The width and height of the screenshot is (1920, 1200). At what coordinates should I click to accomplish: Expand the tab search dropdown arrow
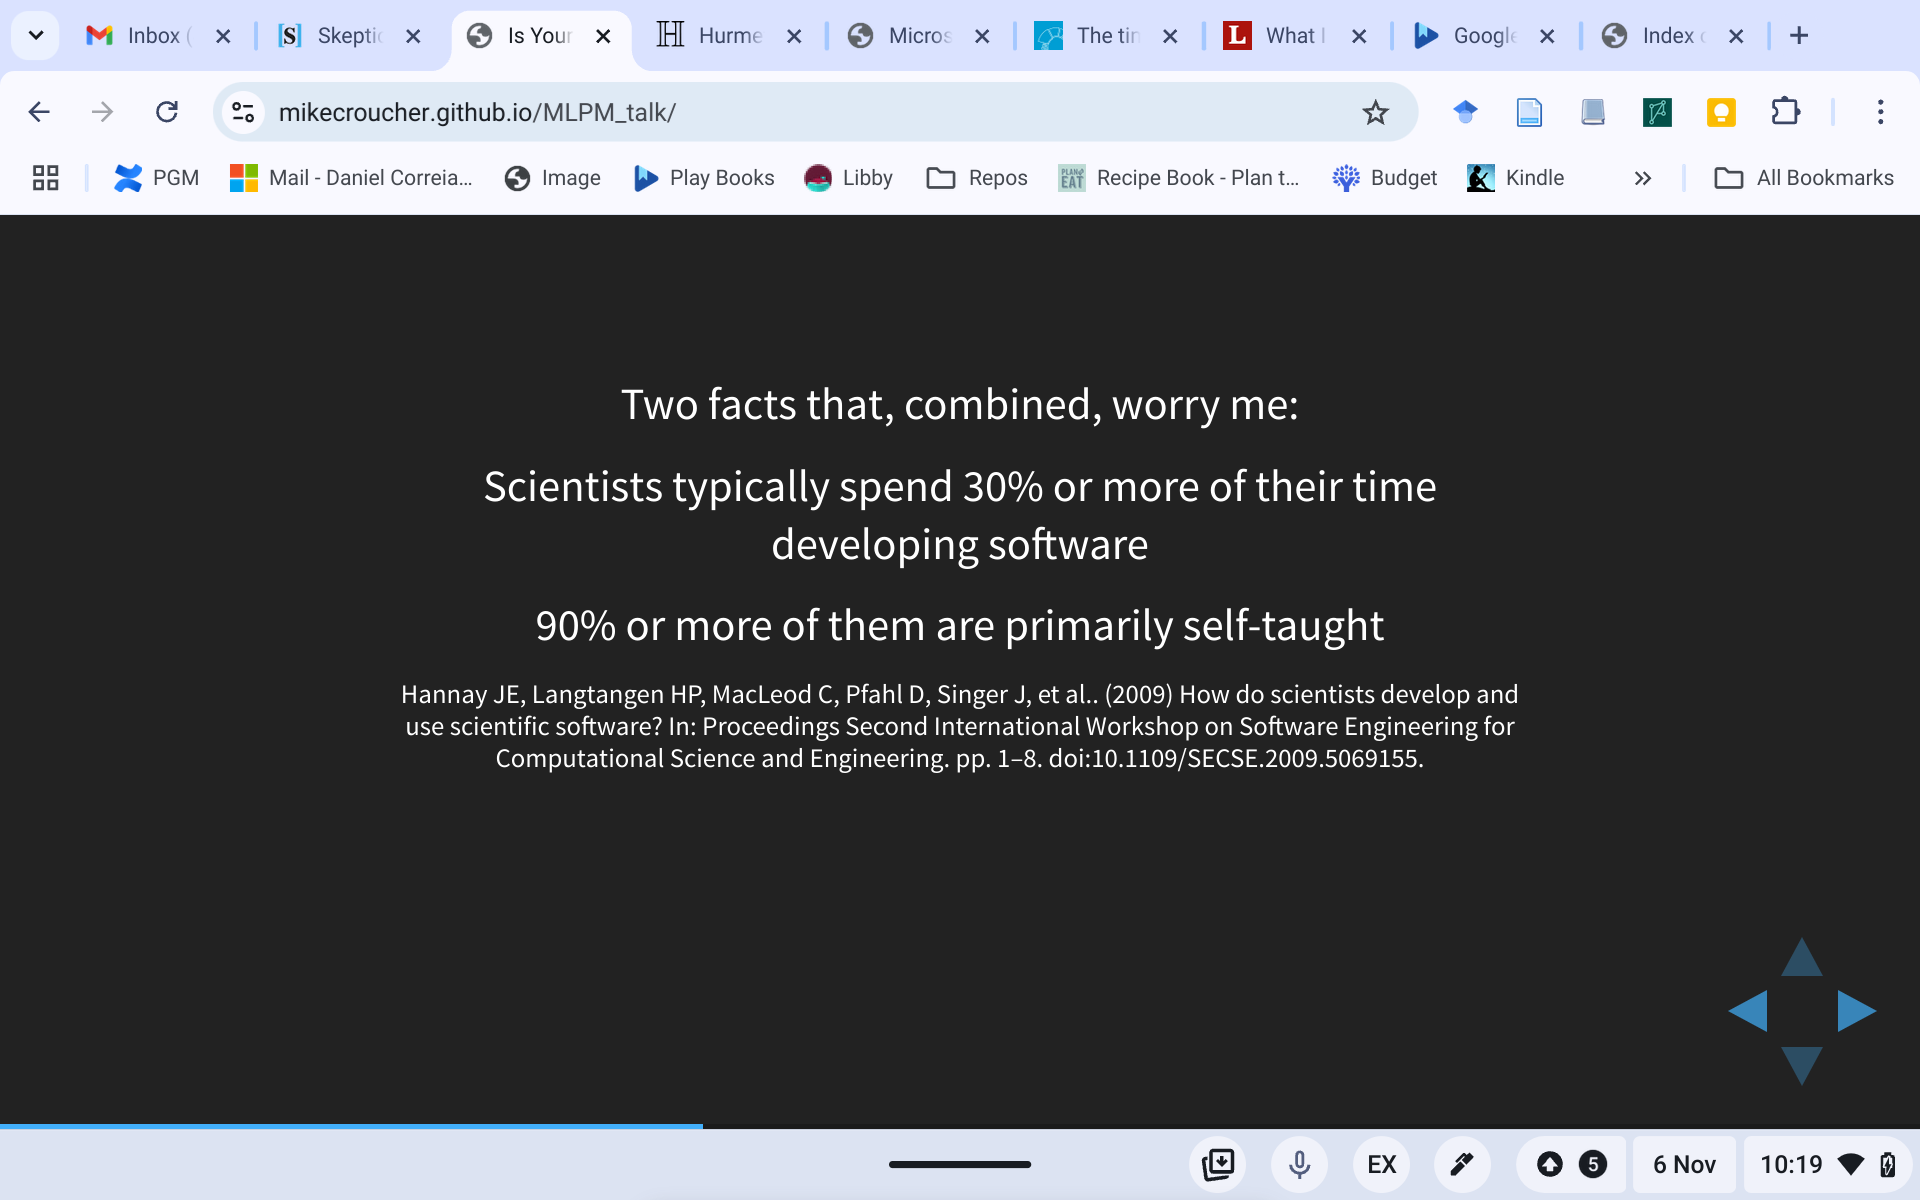coord(36,36)
